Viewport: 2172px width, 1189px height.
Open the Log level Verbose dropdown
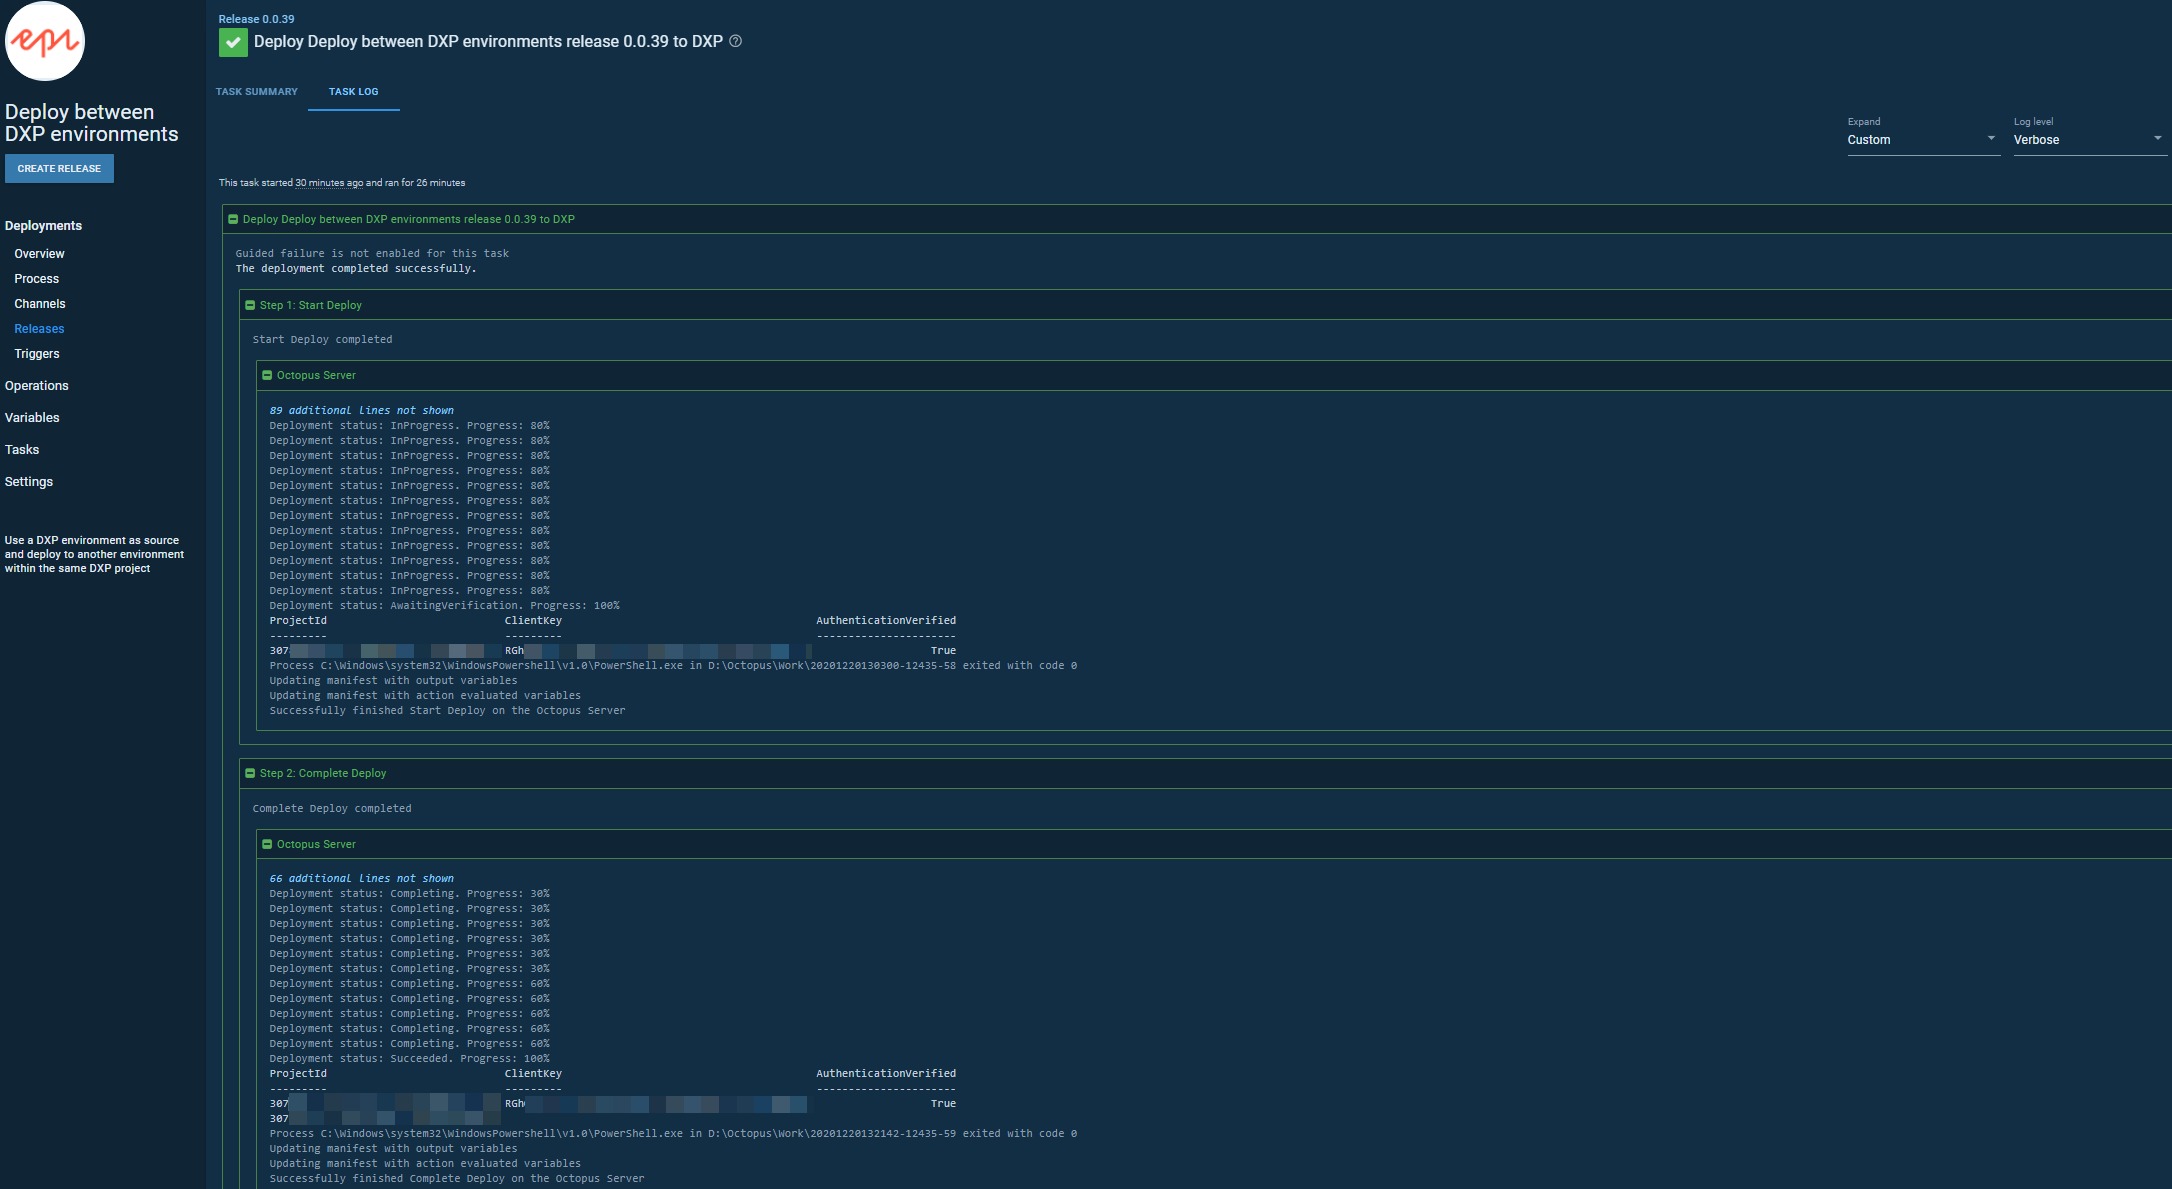click(2088, 140)
